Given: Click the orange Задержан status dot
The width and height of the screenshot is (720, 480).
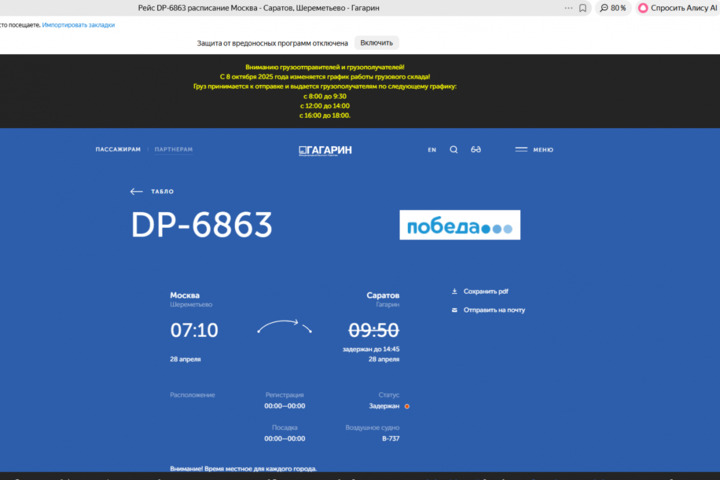Looking at the screenshot, I should click(407, 406).
